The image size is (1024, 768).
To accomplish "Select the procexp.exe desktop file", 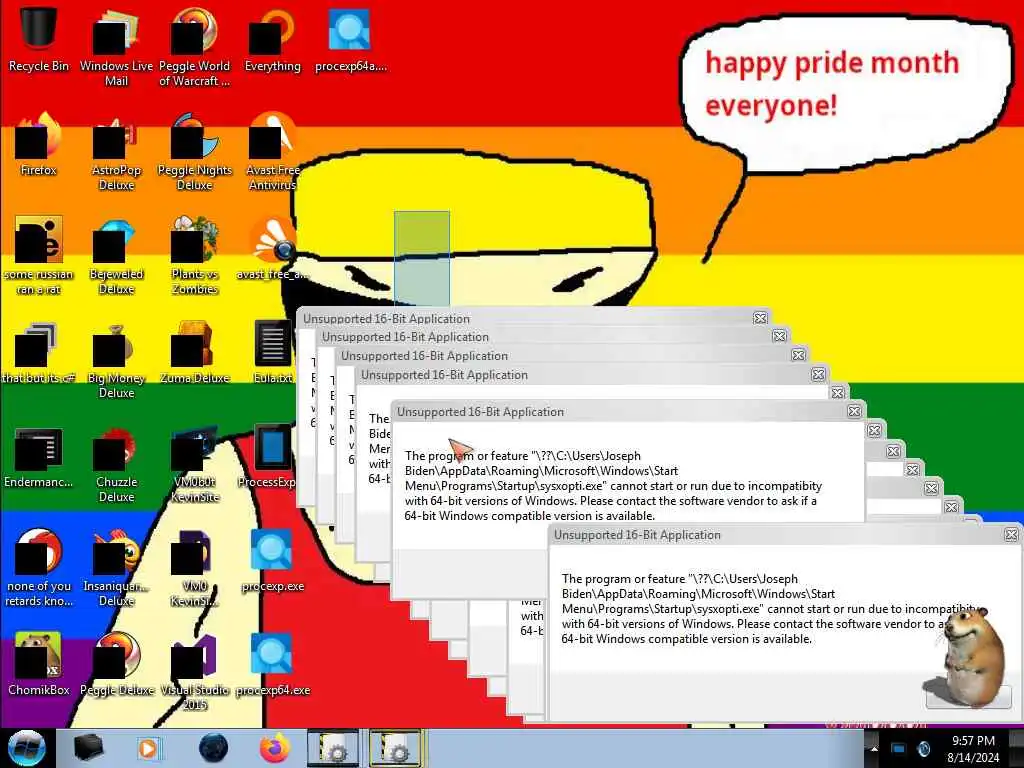I will (272, 560).
